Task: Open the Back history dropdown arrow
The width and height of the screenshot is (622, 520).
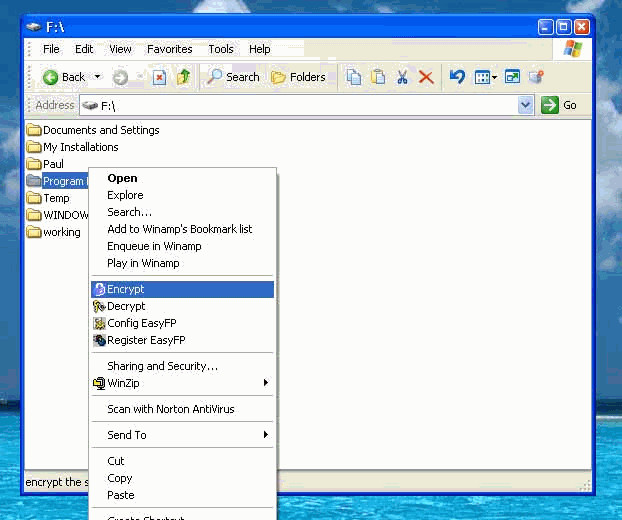Action: click(x=97, y=76)
